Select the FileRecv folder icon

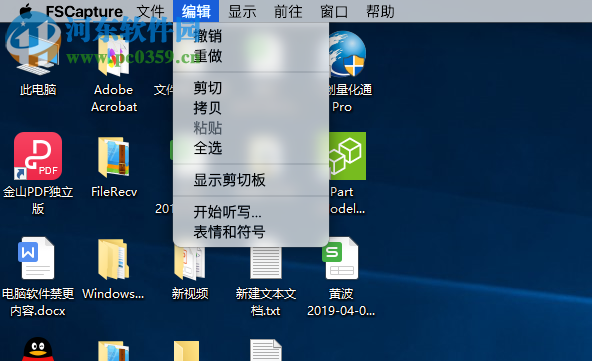point(114,157)
